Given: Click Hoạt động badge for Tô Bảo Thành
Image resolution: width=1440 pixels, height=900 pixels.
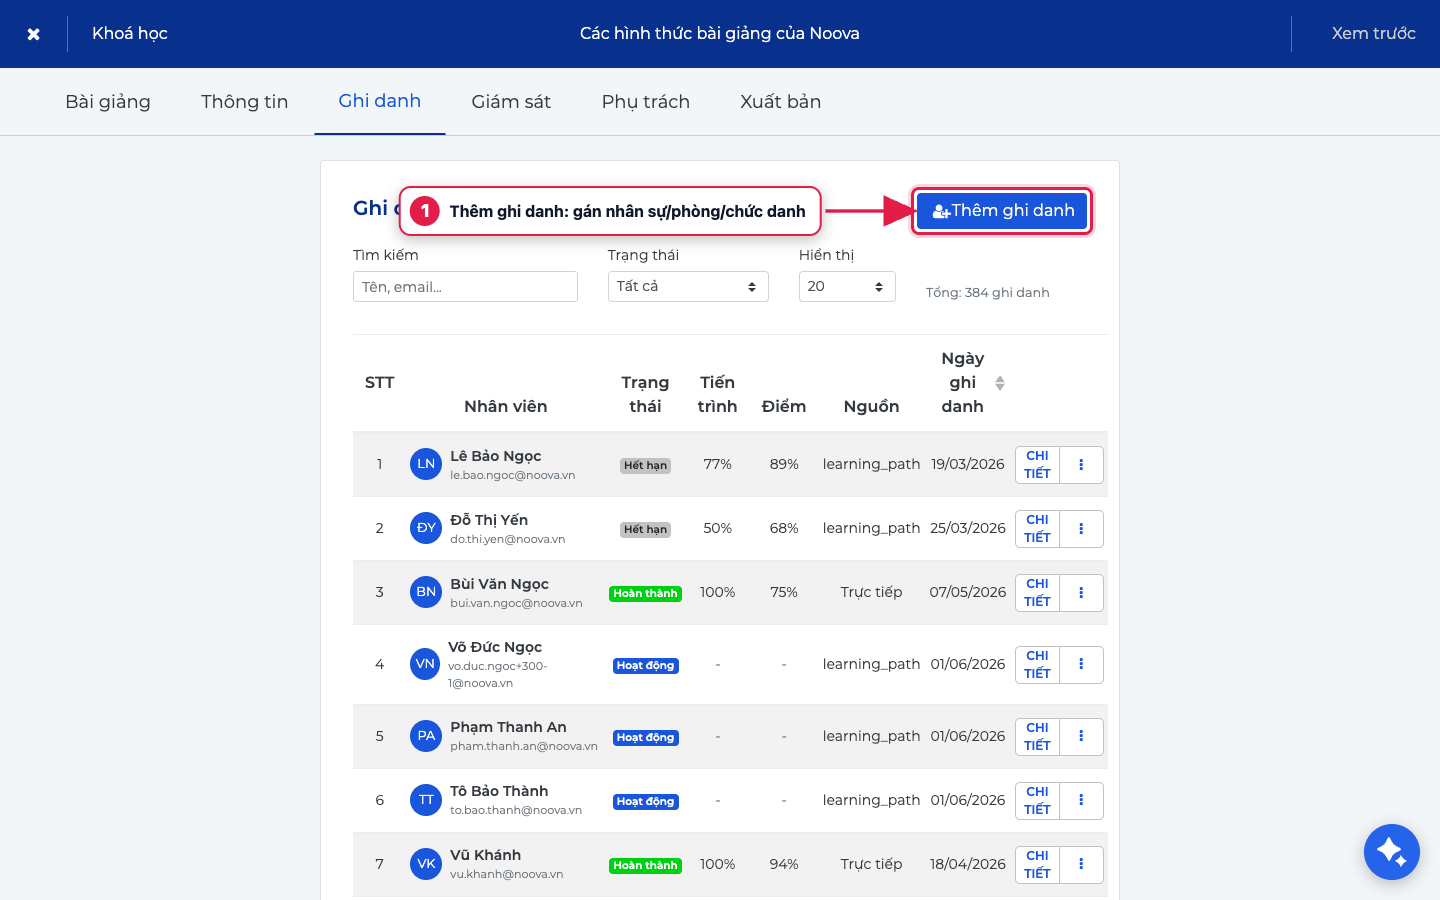Looking at the screenshot, I should pos(645,801).
